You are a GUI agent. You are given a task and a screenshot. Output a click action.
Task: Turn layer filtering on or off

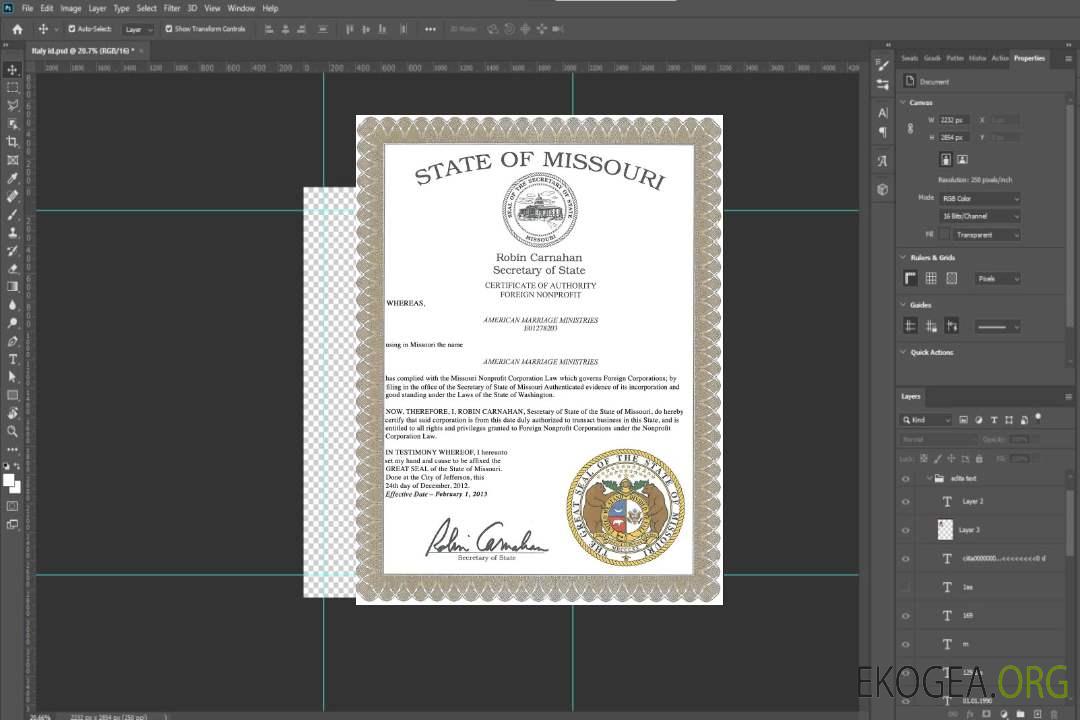point(1038,417)
